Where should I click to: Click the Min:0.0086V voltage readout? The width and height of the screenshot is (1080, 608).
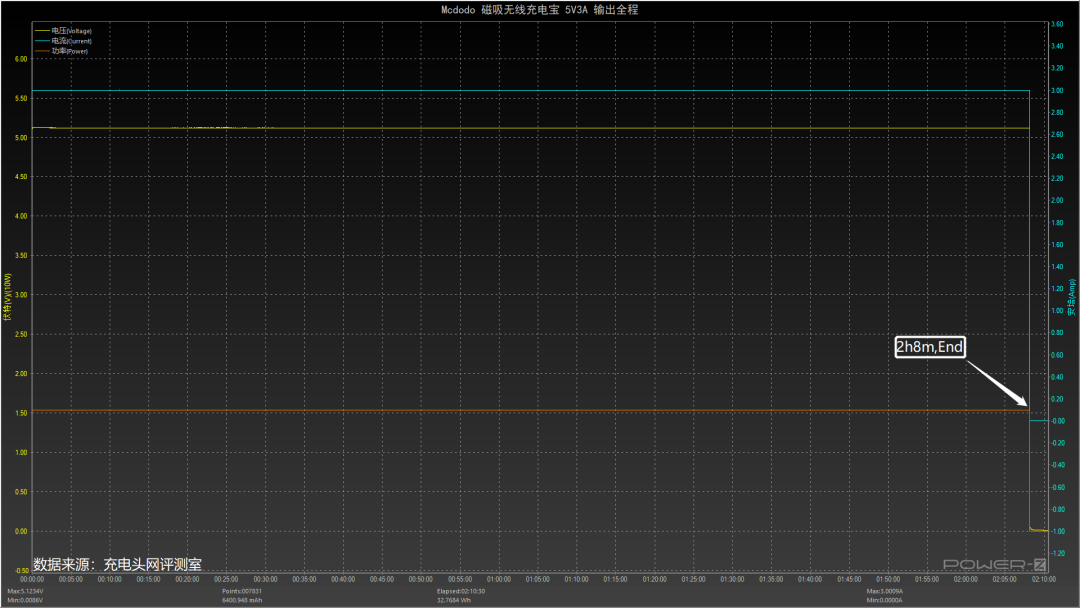coord(25,600)
